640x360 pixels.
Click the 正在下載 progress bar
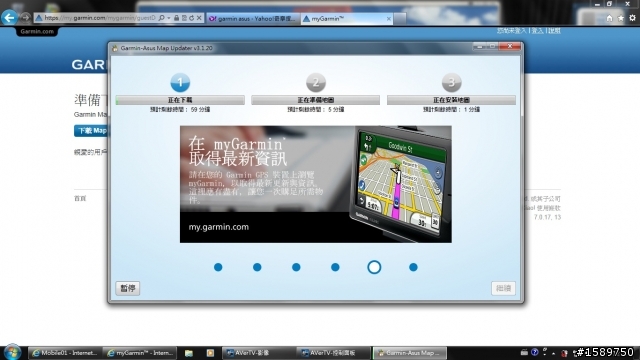(x=180, y=100)
